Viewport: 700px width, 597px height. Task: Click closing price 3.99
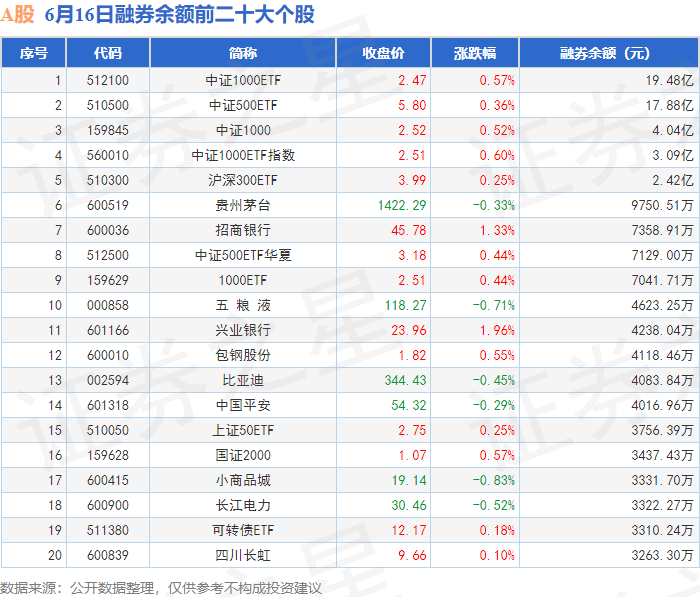click(x=412, y=180)
